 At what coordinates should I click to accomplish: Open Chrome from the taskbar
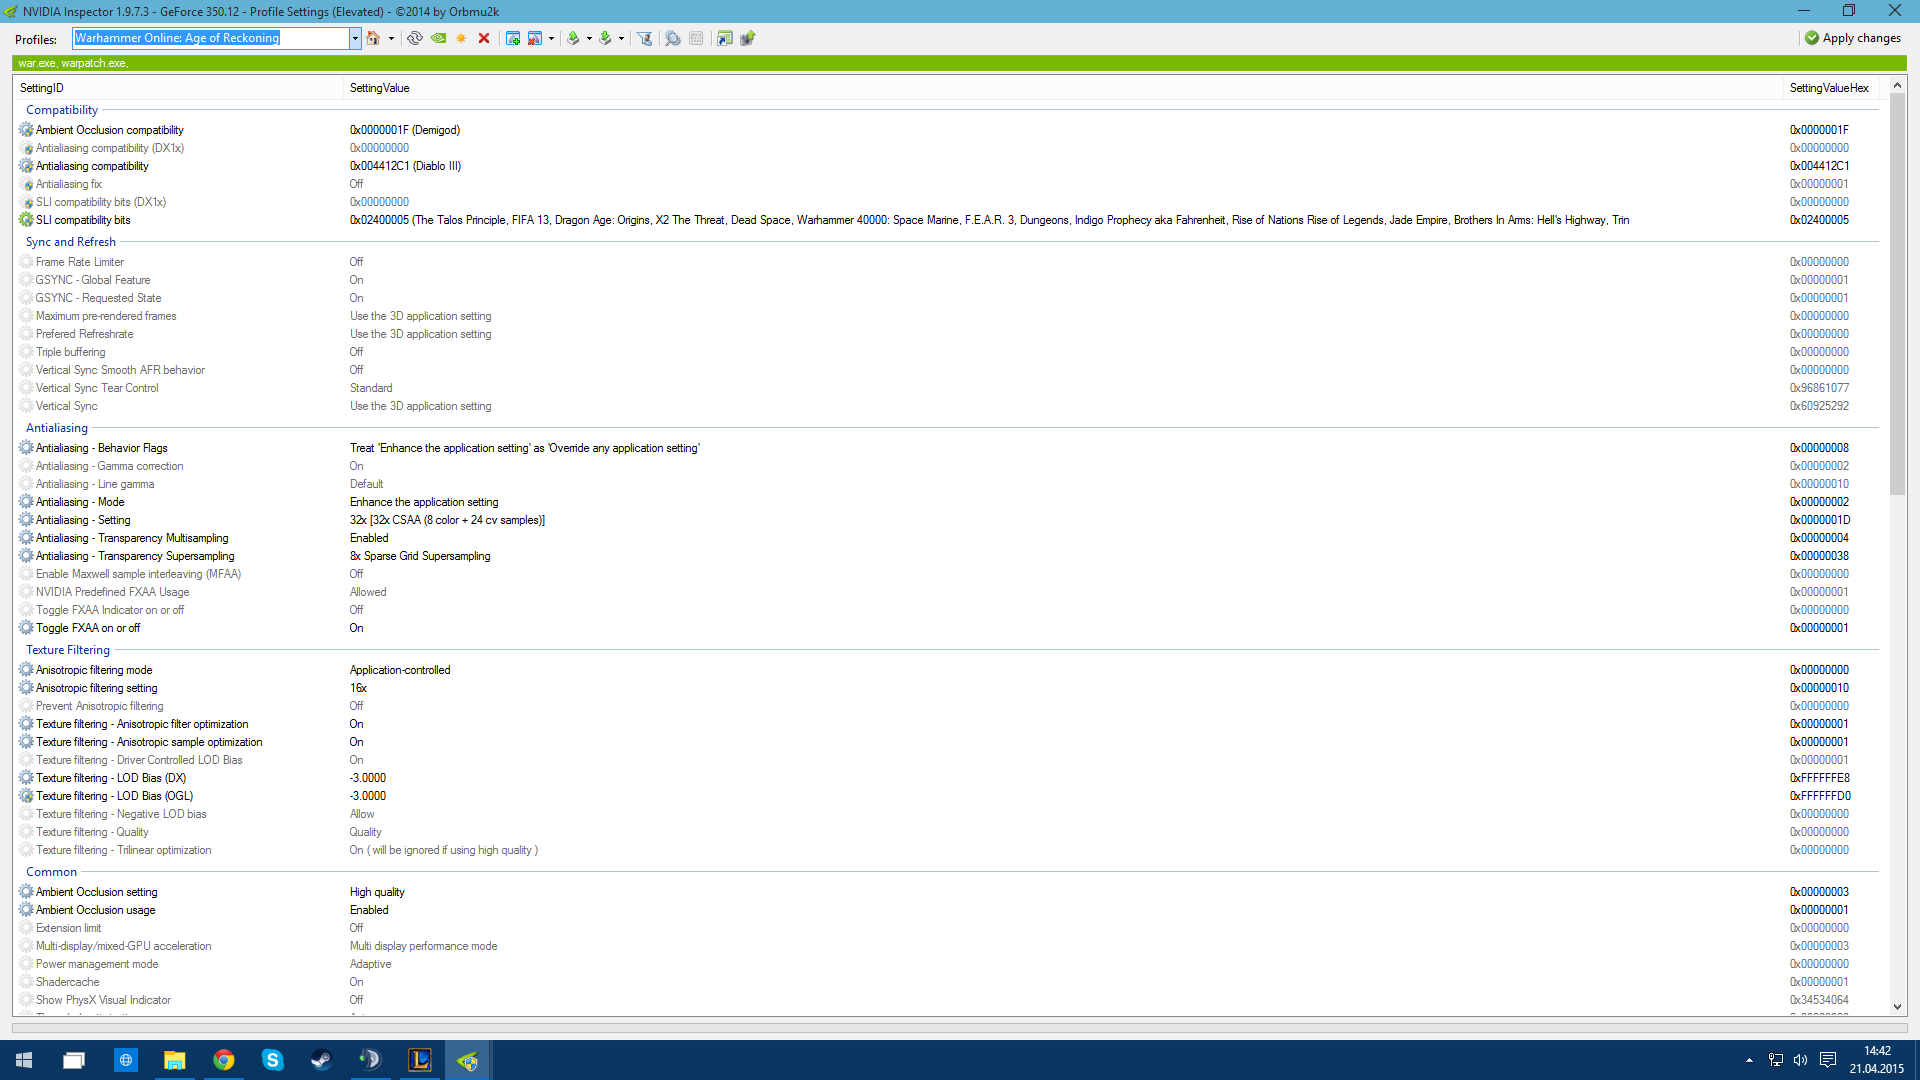[223, 1060]
